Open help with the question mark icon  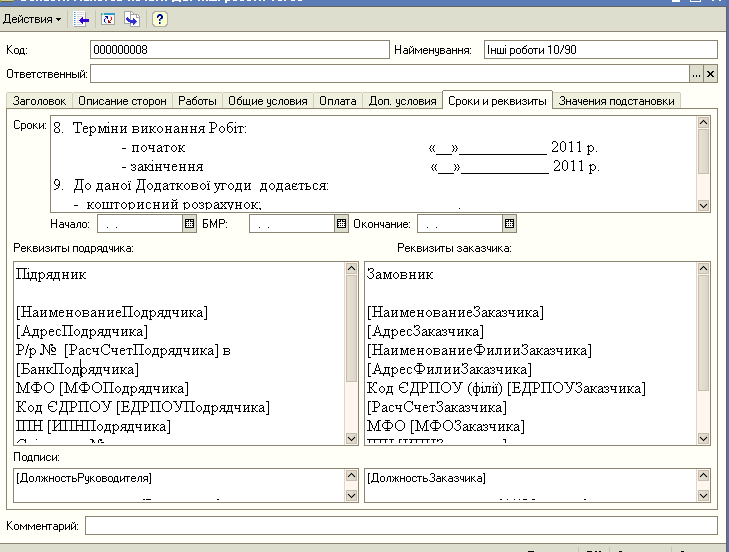pyautogui.click(x=159, y=19)
